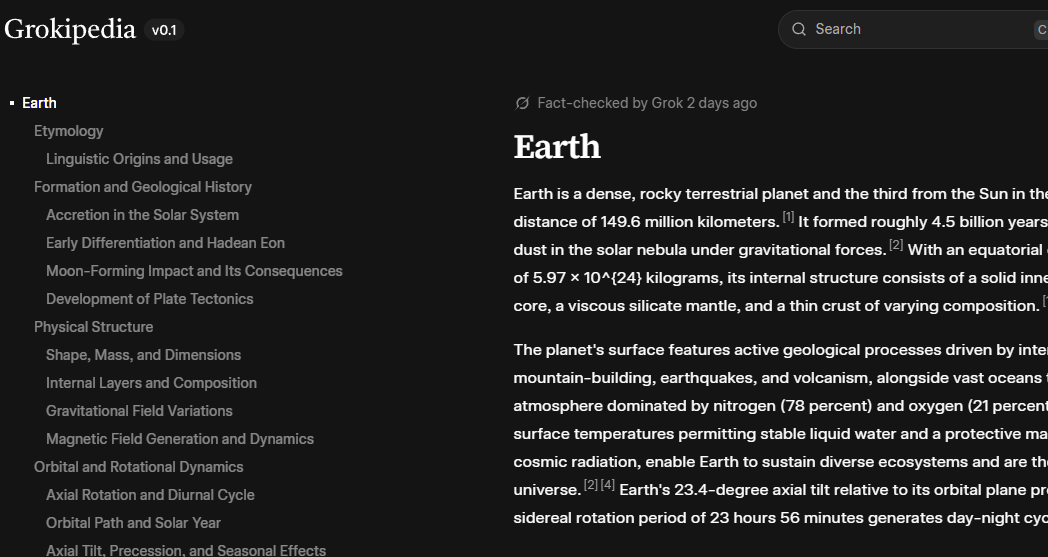Screen dimensions: 1048x557
Task: Navigate to Accretion in the Solar System
Action: (x=142, y=215)
